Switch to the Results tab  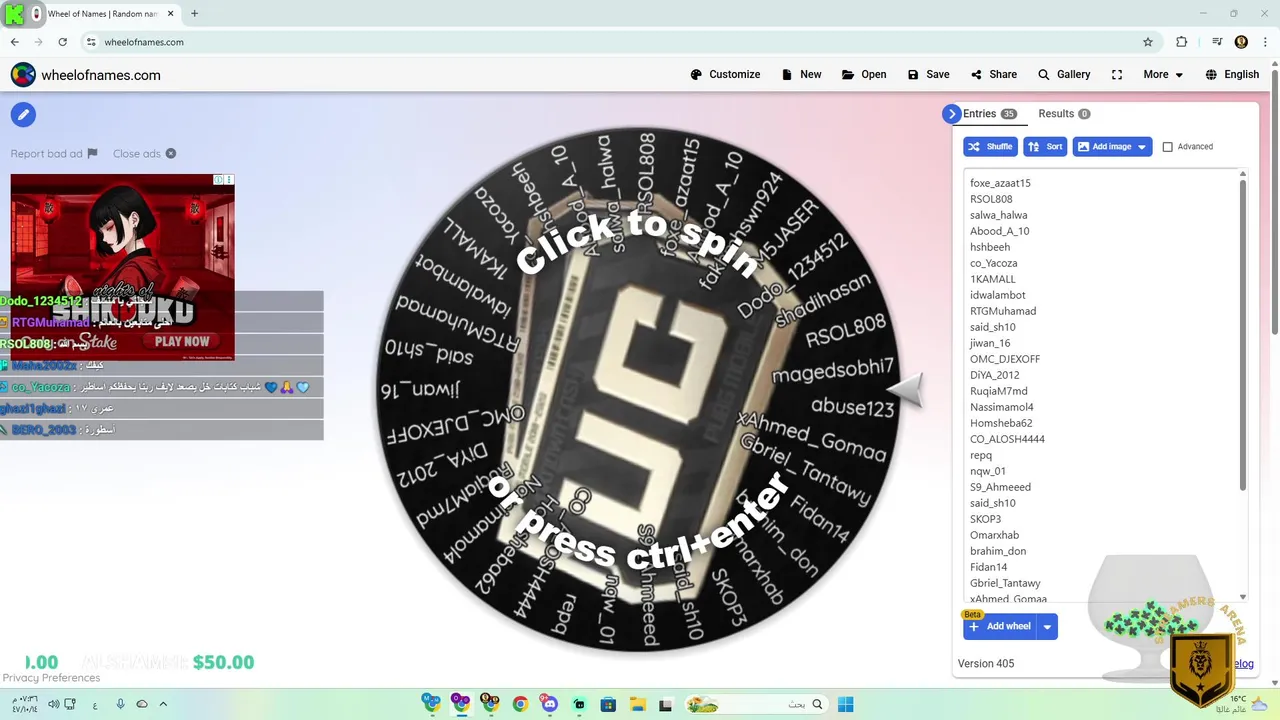tap(1064, 114)
